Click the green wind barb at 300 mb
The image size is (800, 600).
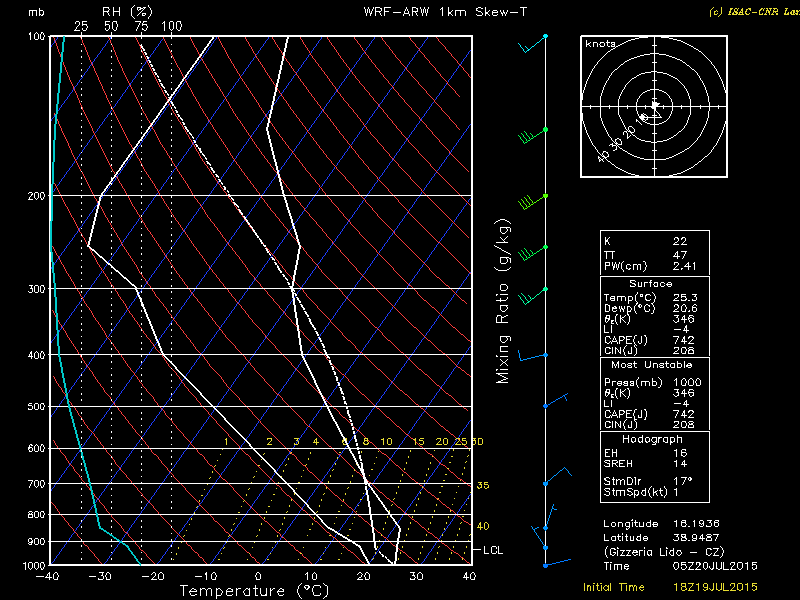[533, 296]
